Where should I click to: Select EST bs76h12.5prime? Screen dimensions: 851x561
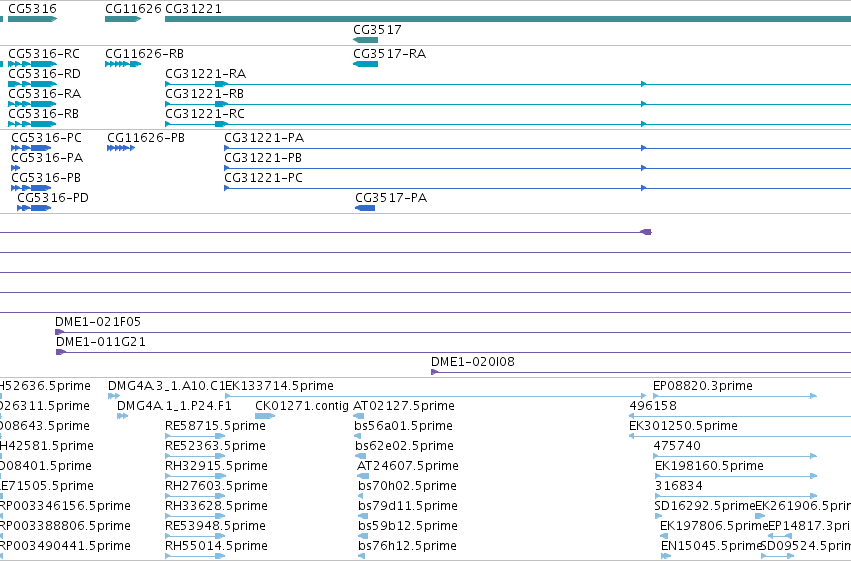(408, 546)
